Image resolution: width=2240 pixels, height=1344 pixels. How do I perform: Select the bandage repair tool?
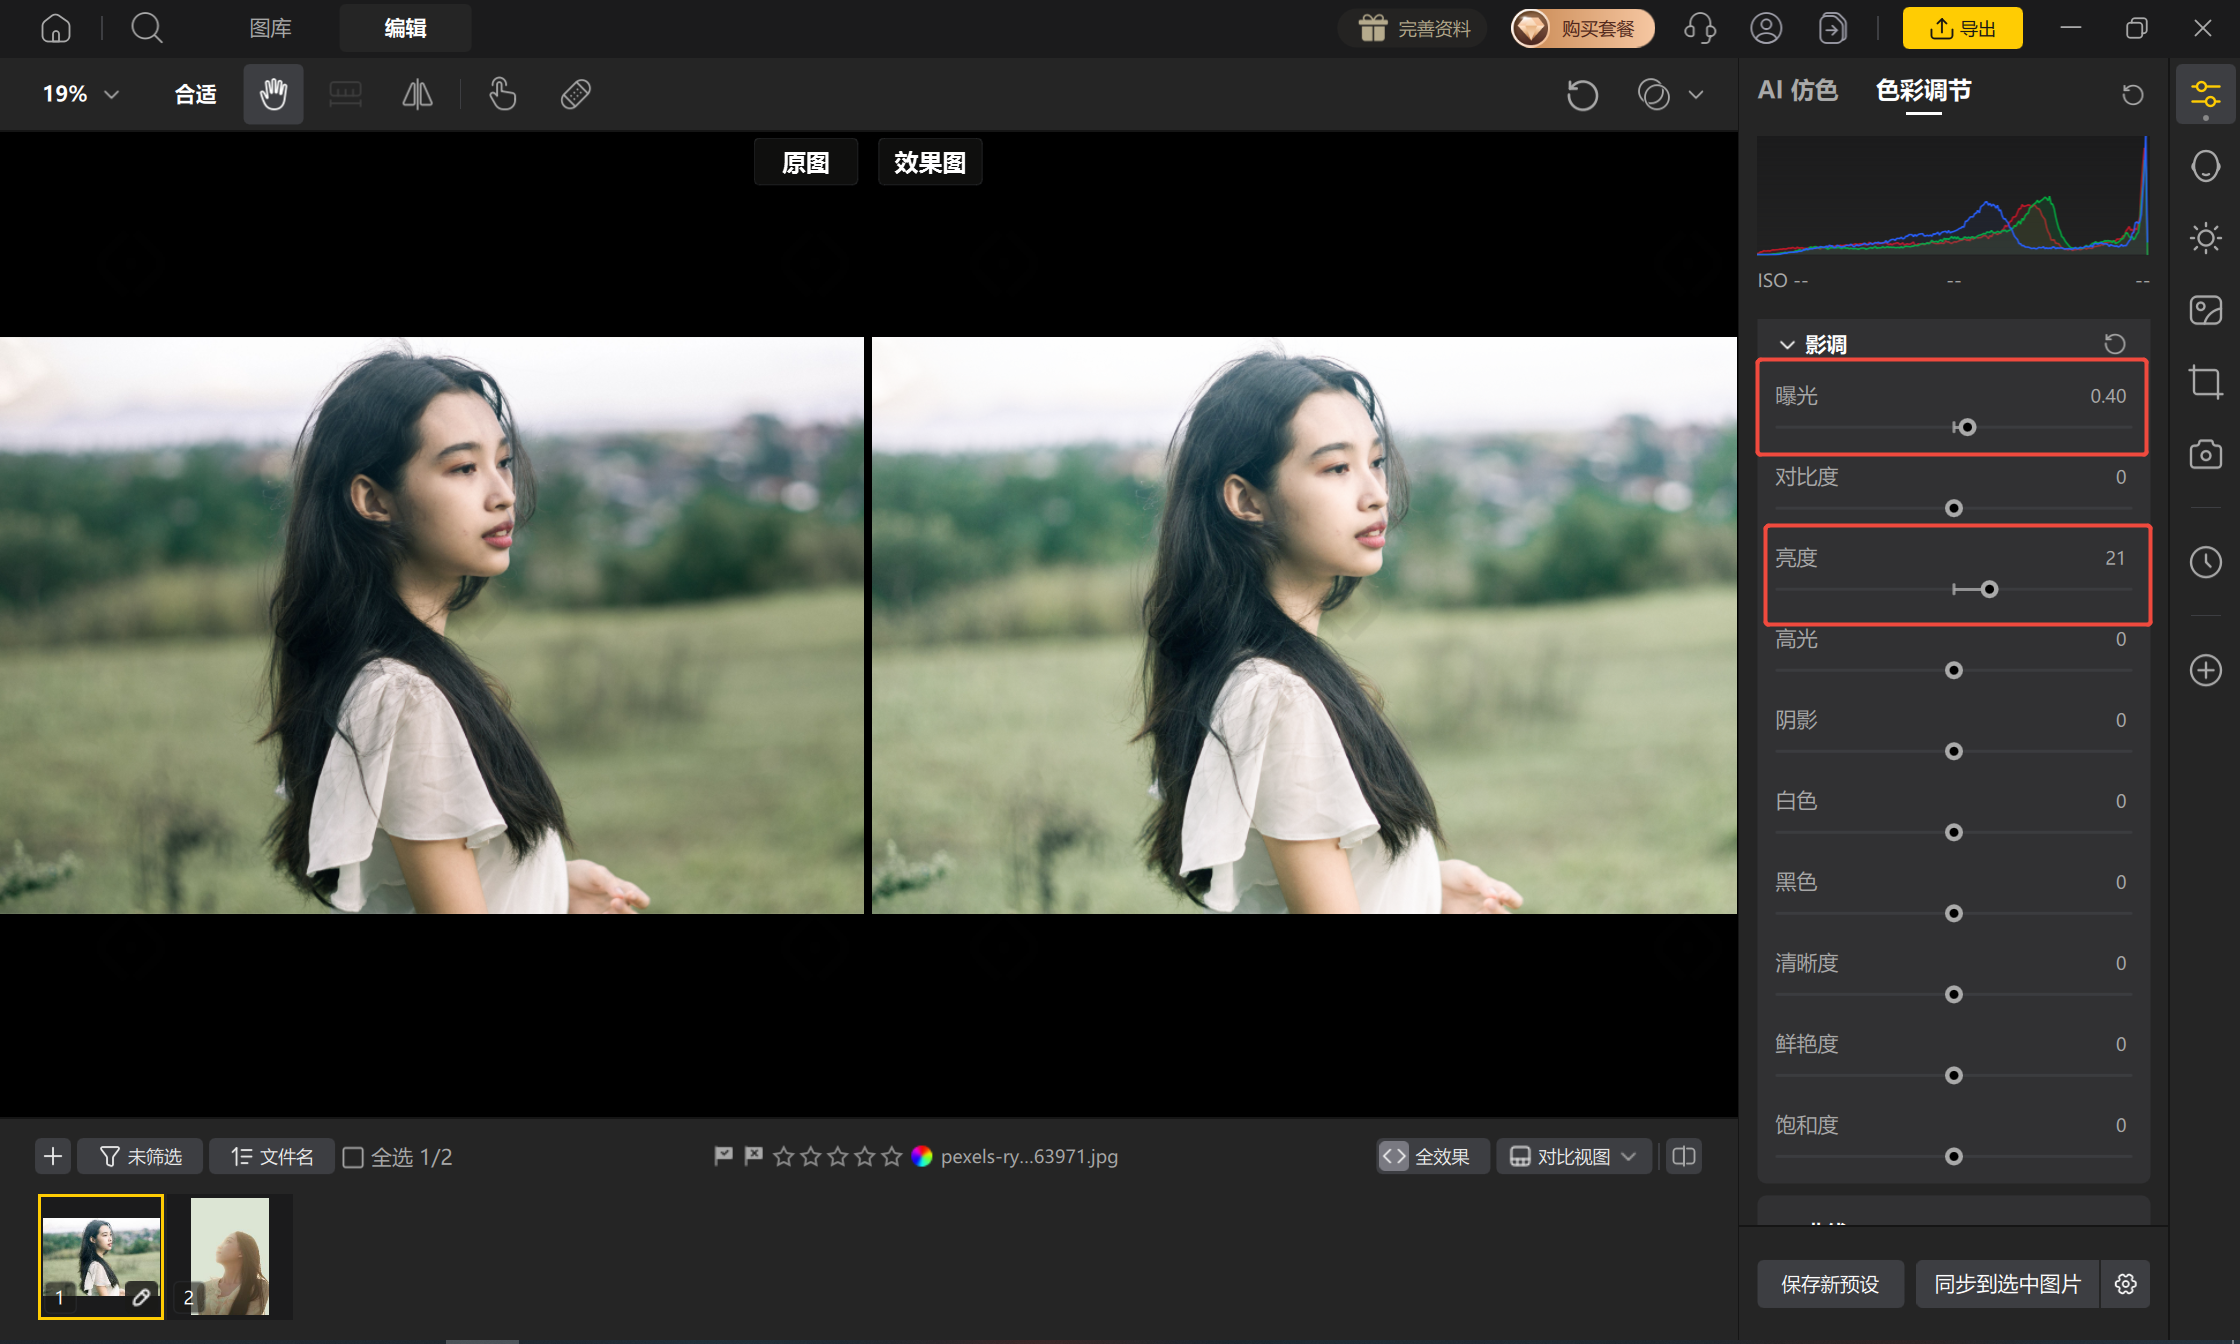[x=576, y=94]
